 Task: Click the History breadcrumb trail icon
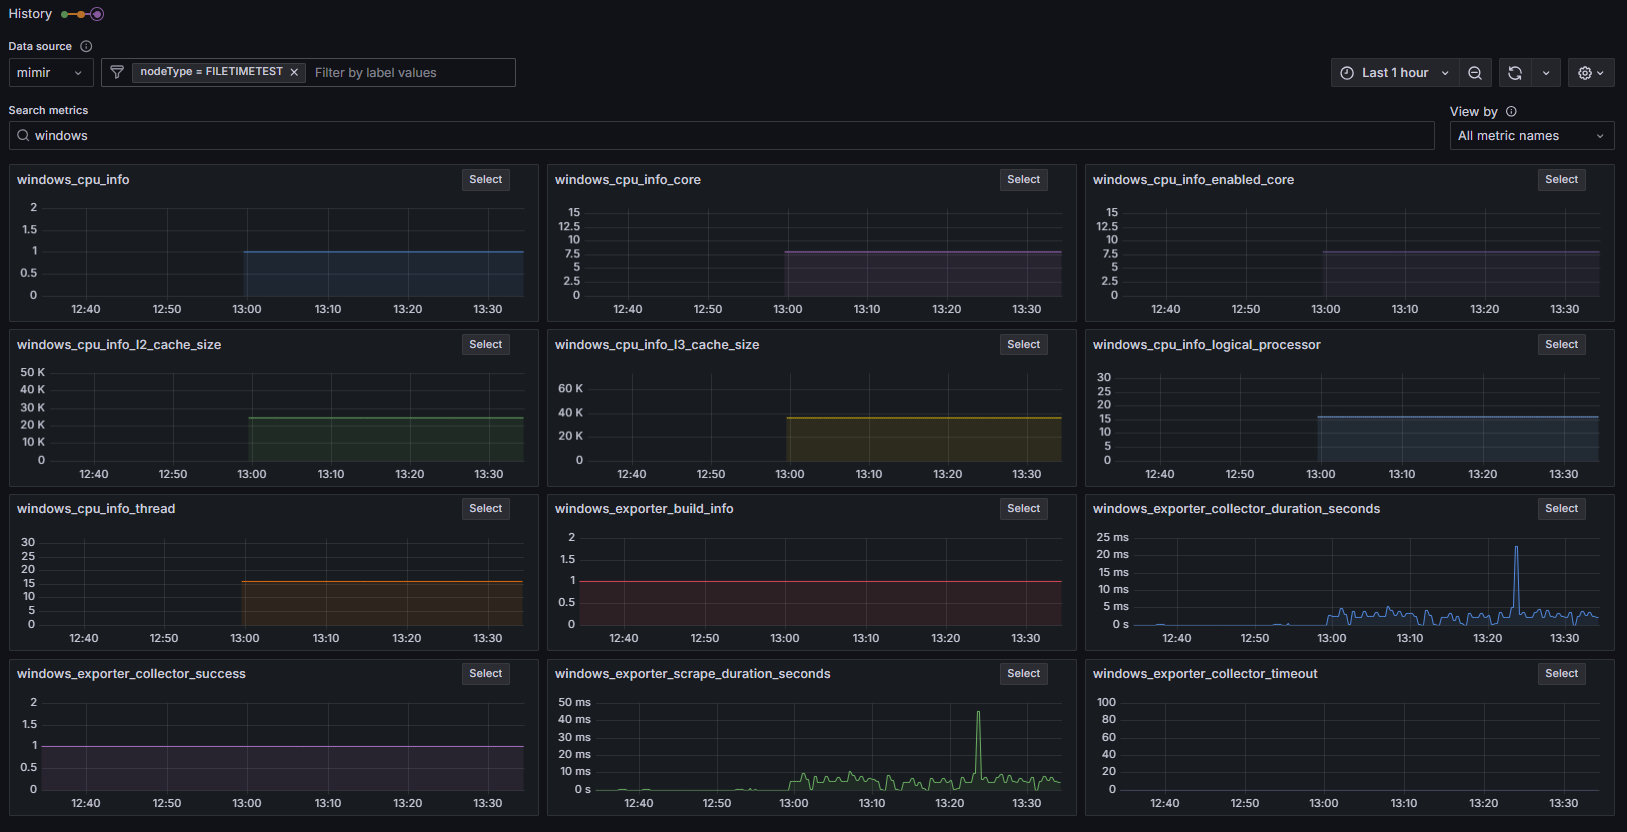(x=82, y=14)
